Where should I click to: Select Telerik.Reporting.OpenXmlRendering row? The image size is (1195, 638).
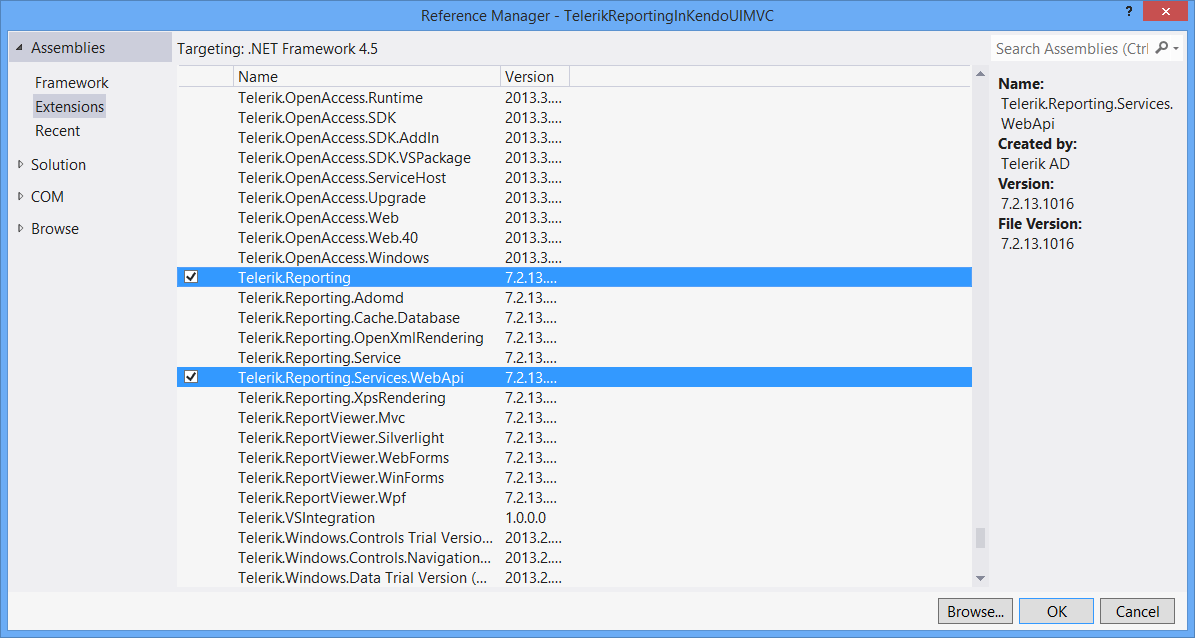(x=574, y=337)
